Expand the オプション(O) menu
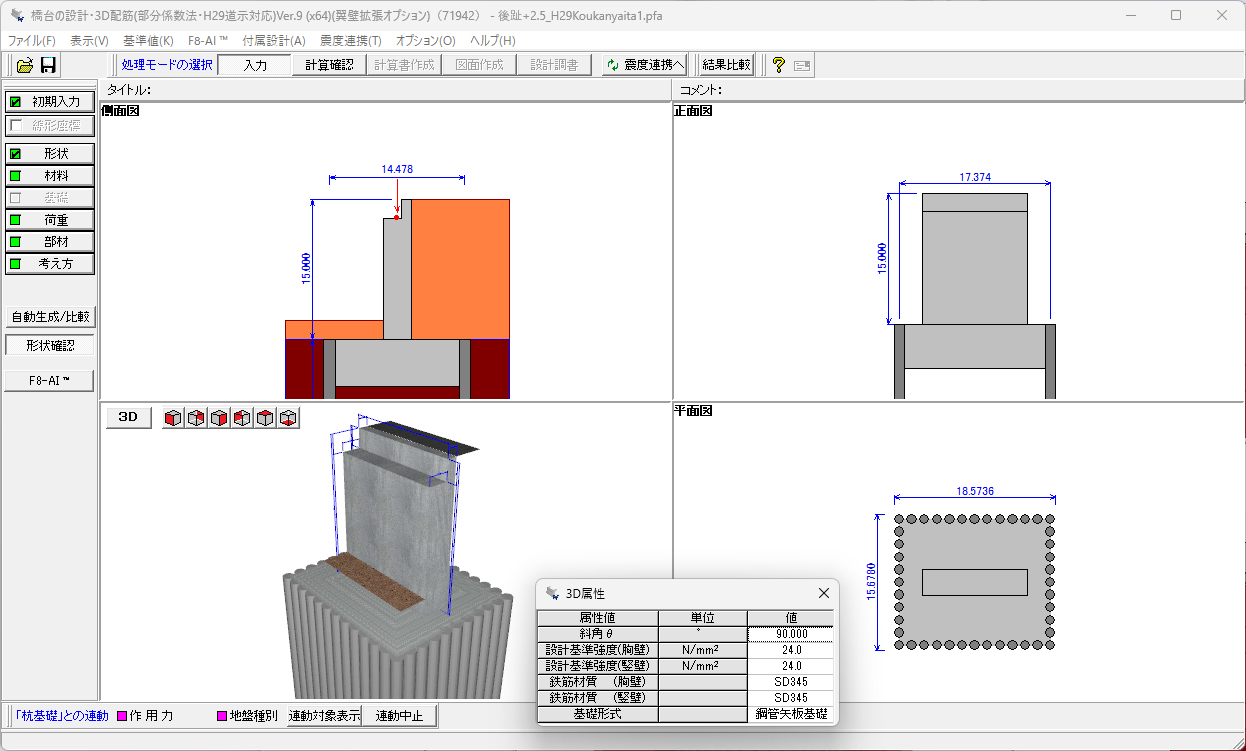The height and width of the screenshot is (751, 1246). tap(425, 41)
